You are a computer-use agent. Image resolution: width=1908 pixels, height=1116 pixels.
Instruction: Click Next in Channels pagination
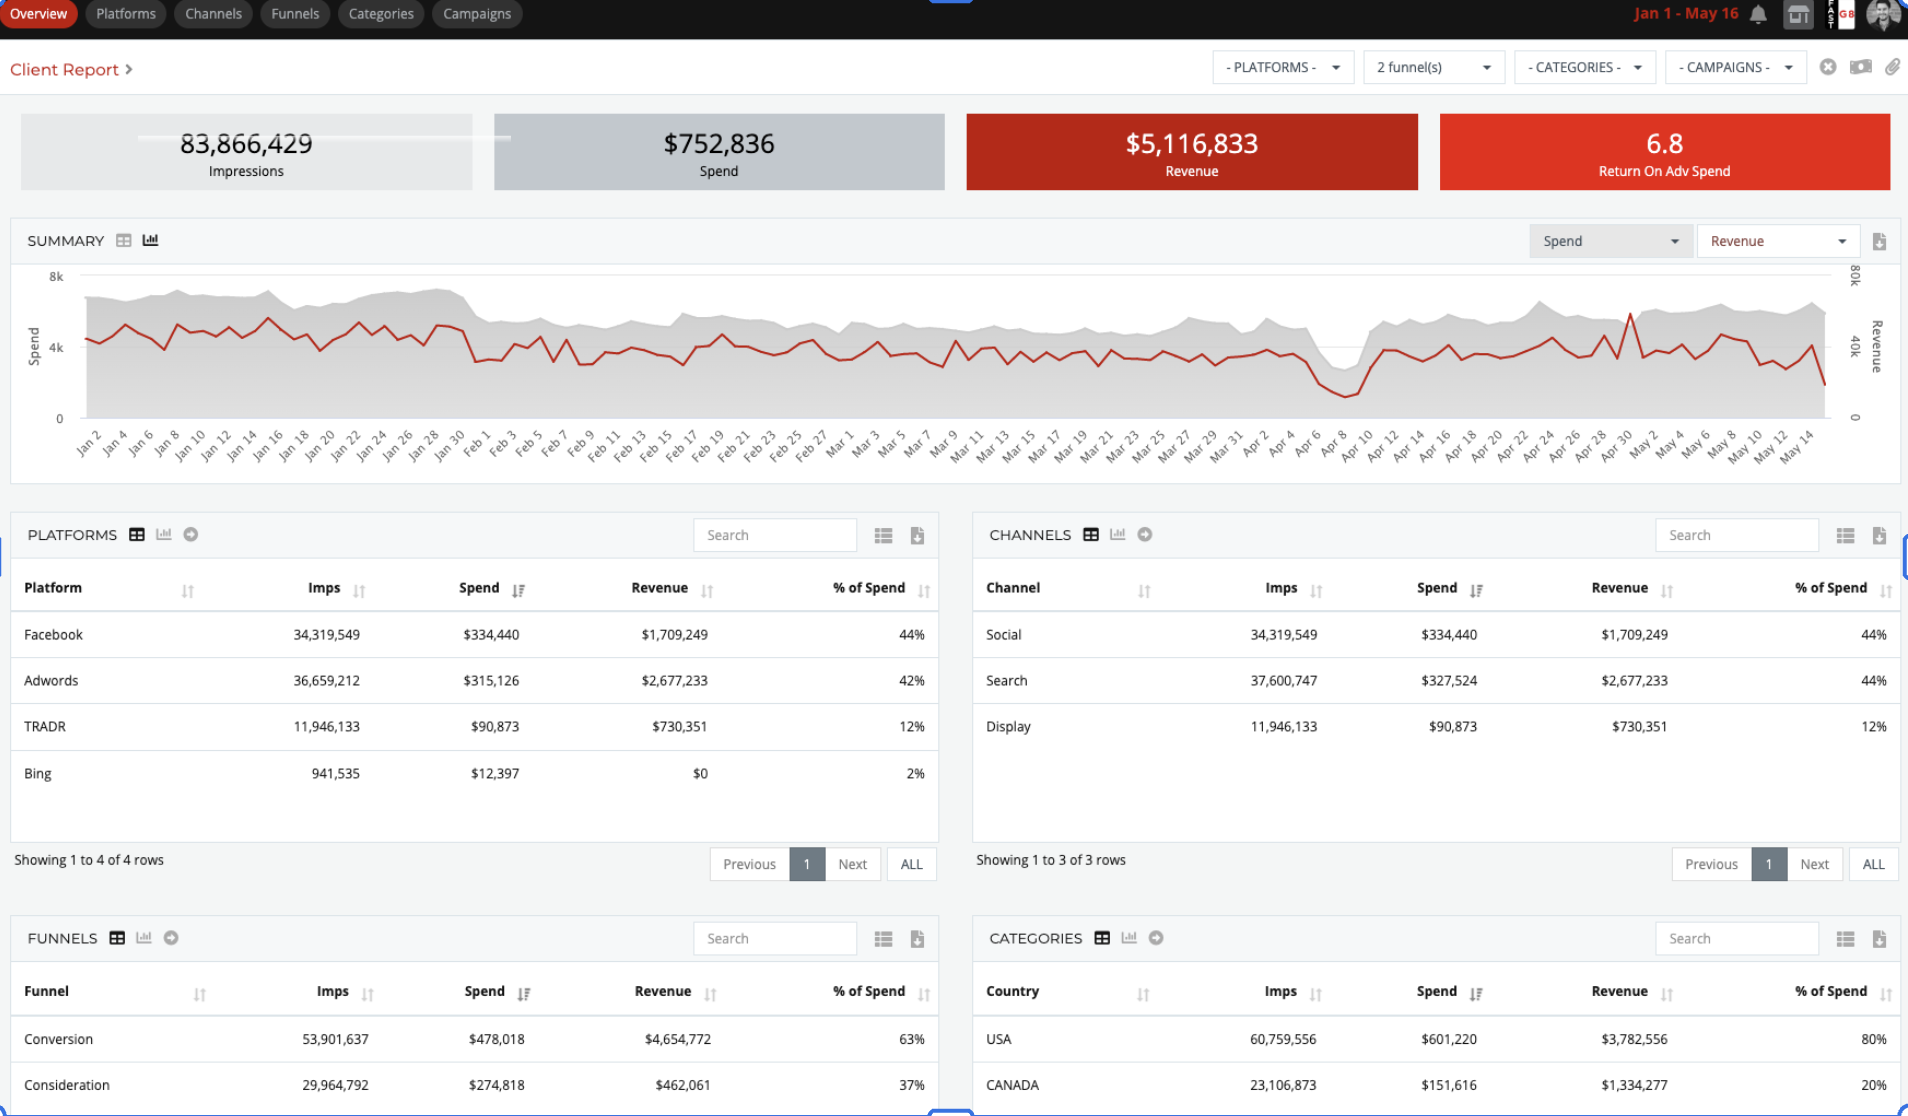tap(1815, 864)
